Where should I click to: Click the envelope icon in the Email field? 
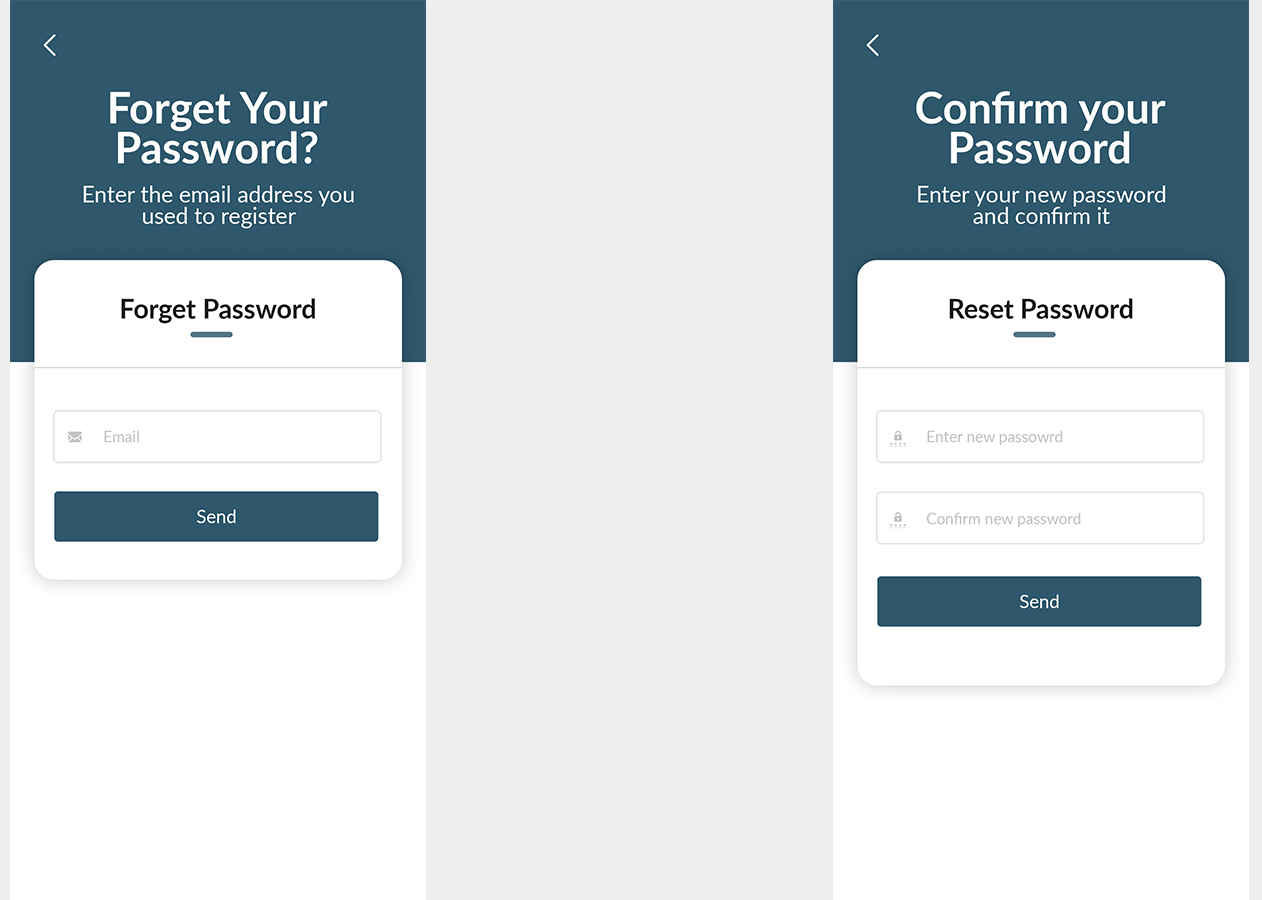click(75, 437)
